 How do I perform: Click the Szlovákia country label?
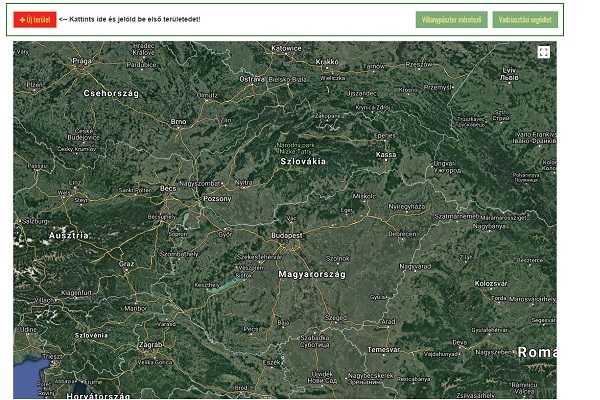click(x=302, y=161)
